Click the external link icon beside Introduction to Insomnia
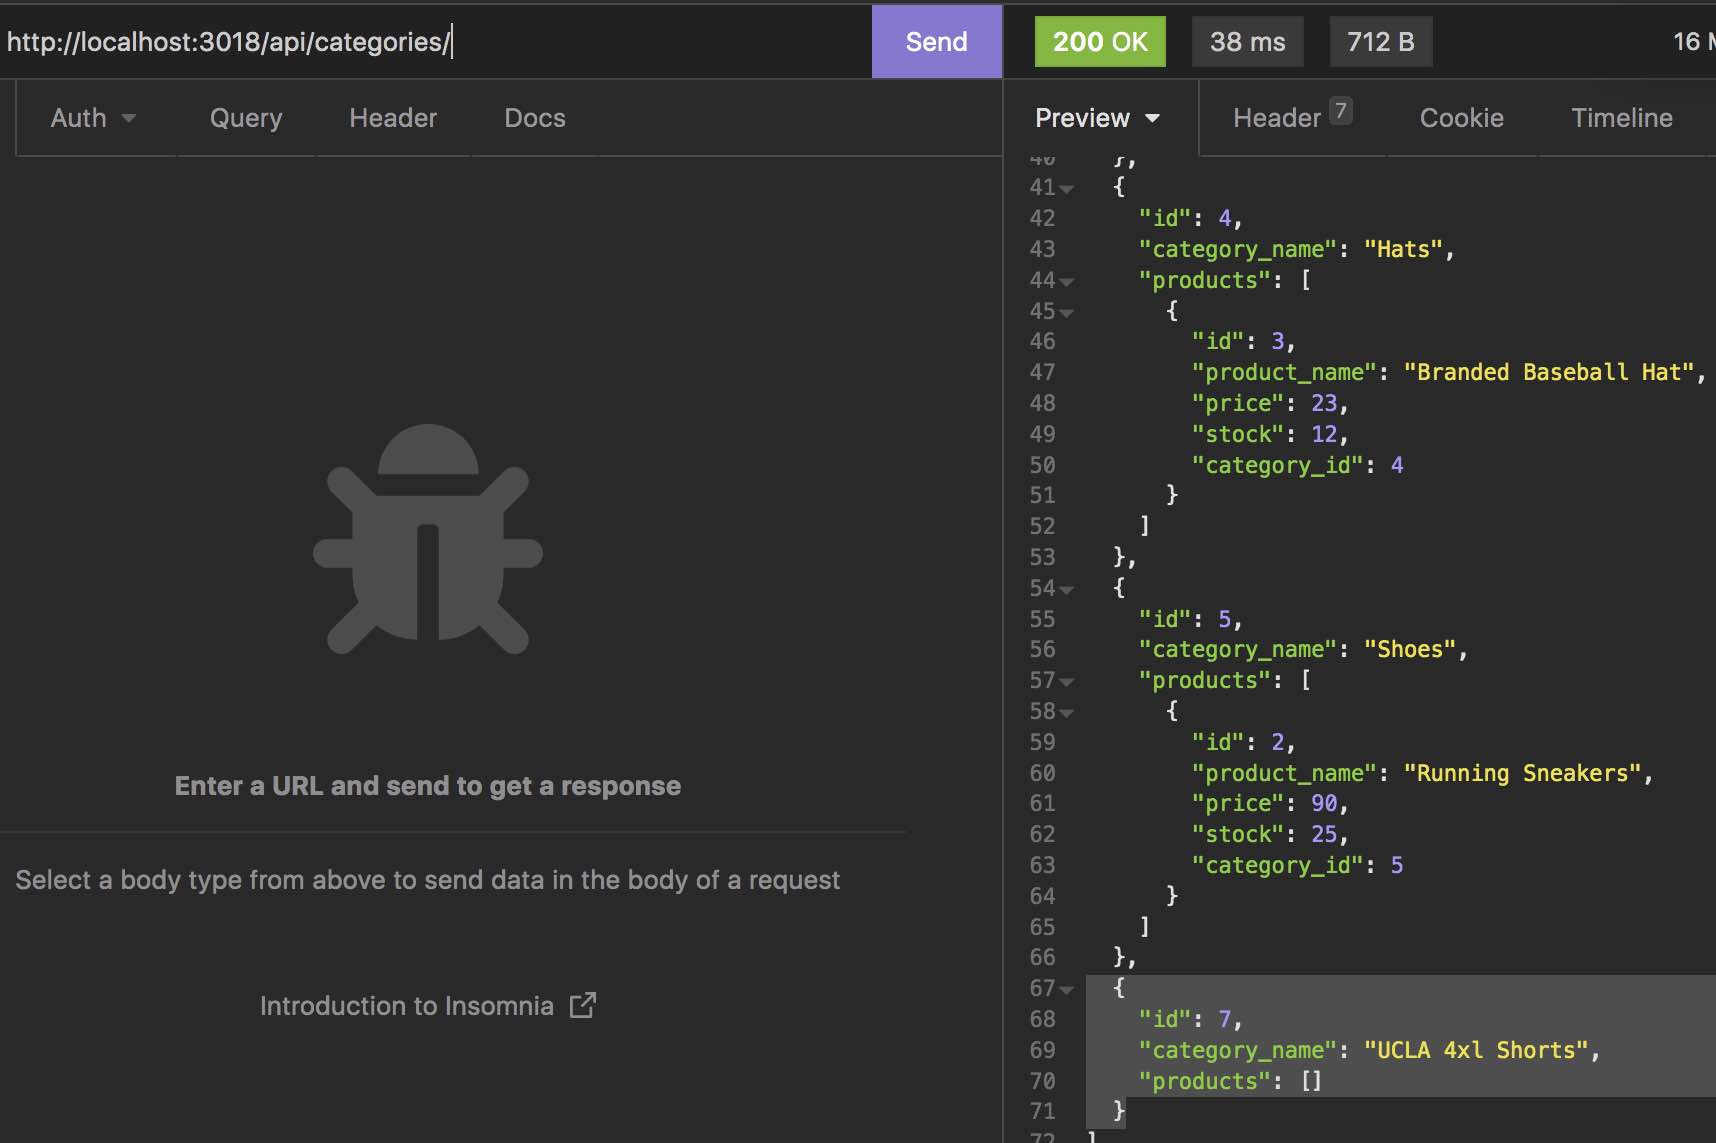The image size is (1716, 1143). [583, 1005]
